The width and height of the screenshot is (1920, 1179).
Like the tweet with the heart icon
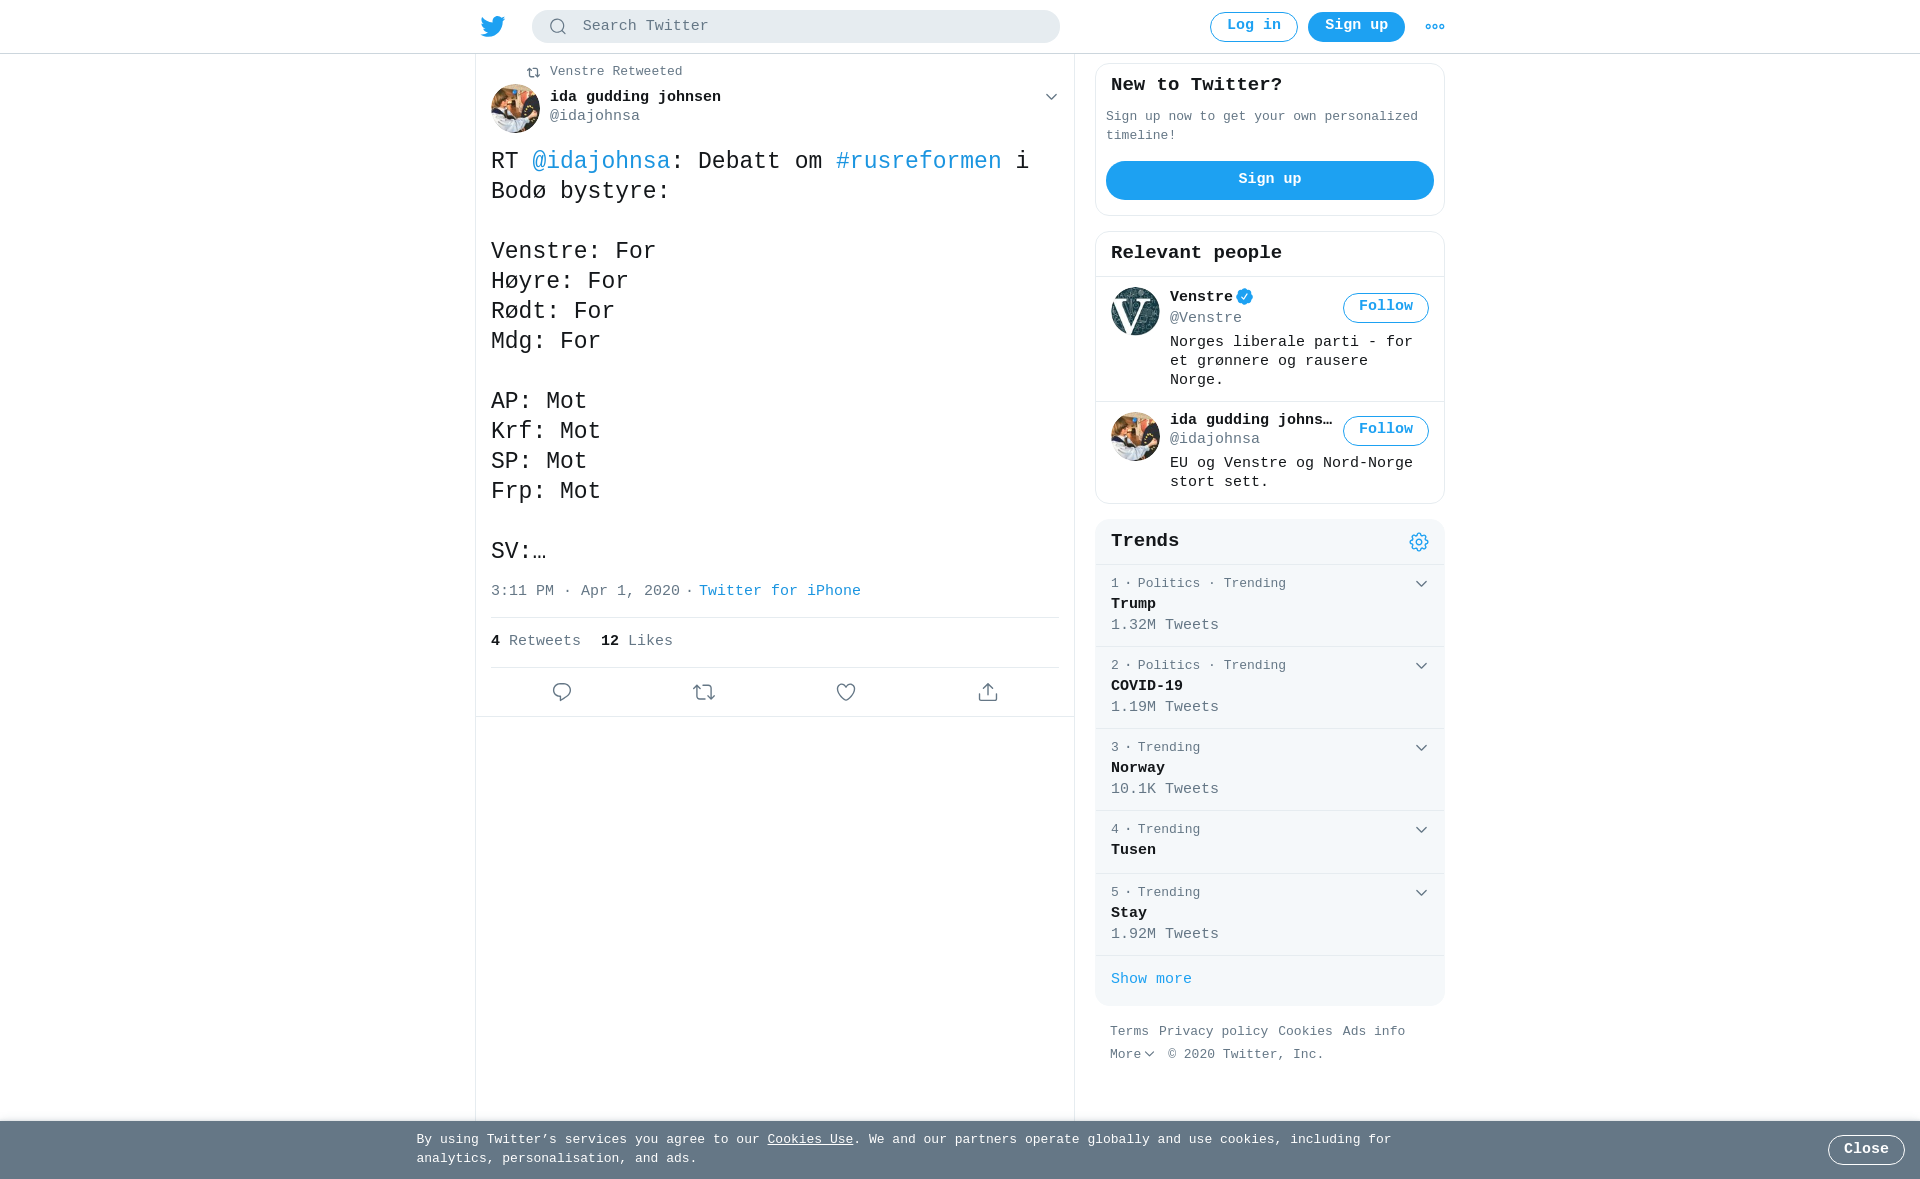(846, 692)
